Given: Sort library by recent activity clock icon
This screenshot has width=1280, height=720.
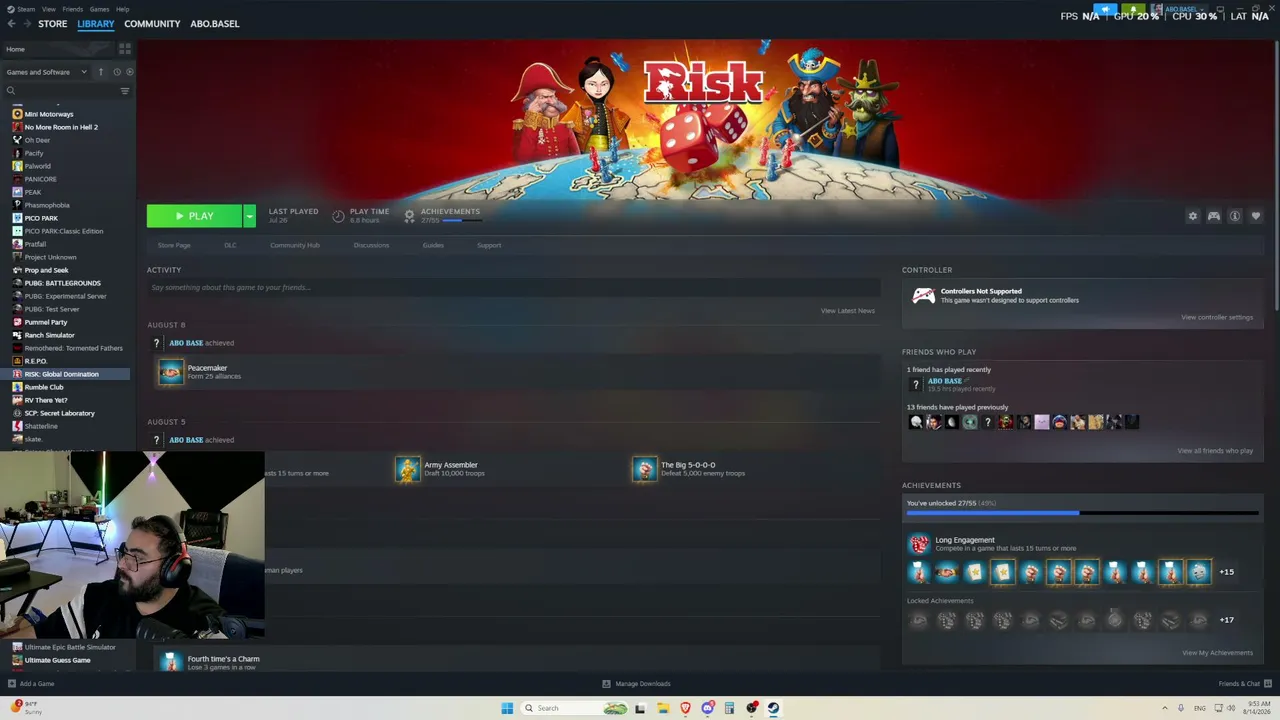Looking at the screenshot, I should tap(117, 72).
